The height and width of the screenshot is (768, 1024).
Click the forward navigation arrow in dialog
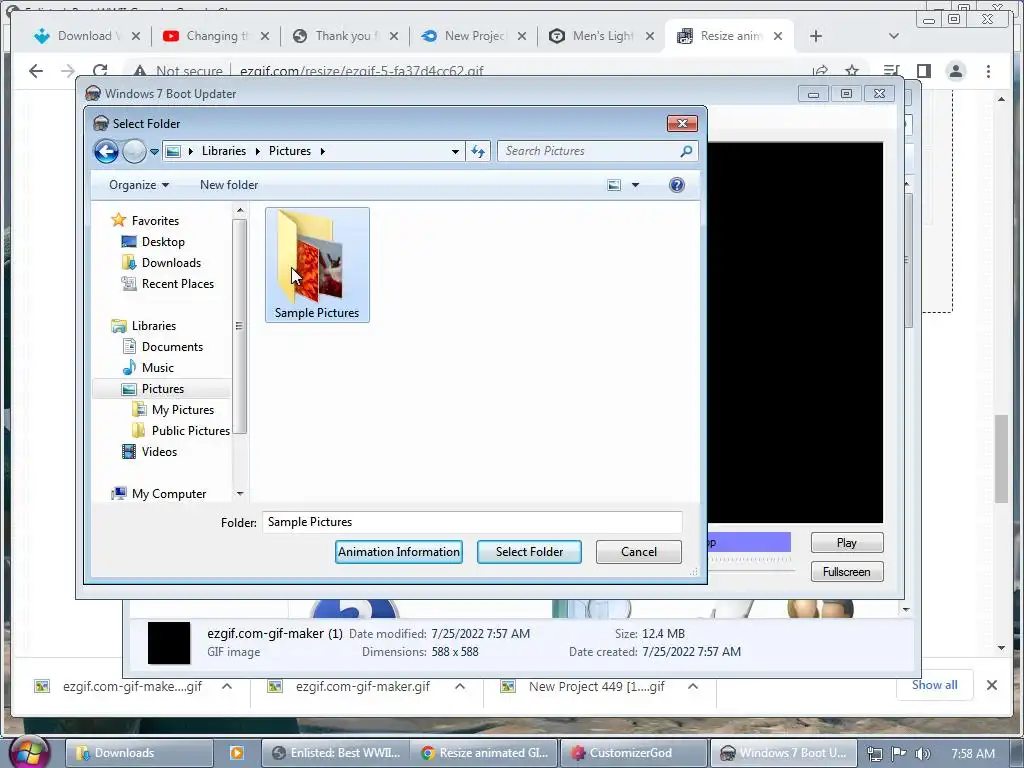tap(135, 151)
